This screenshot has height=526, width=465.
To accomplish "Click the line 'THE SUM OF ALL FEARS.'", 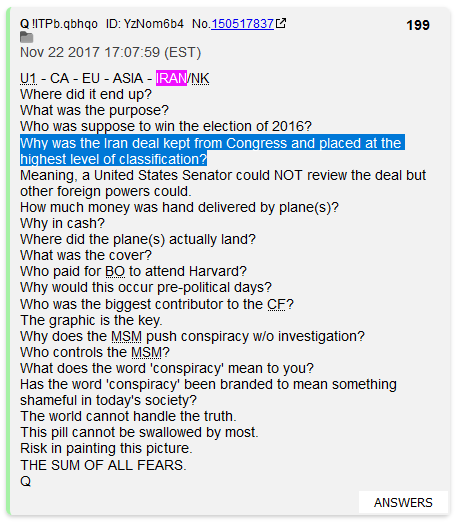I will pos(103,465).
